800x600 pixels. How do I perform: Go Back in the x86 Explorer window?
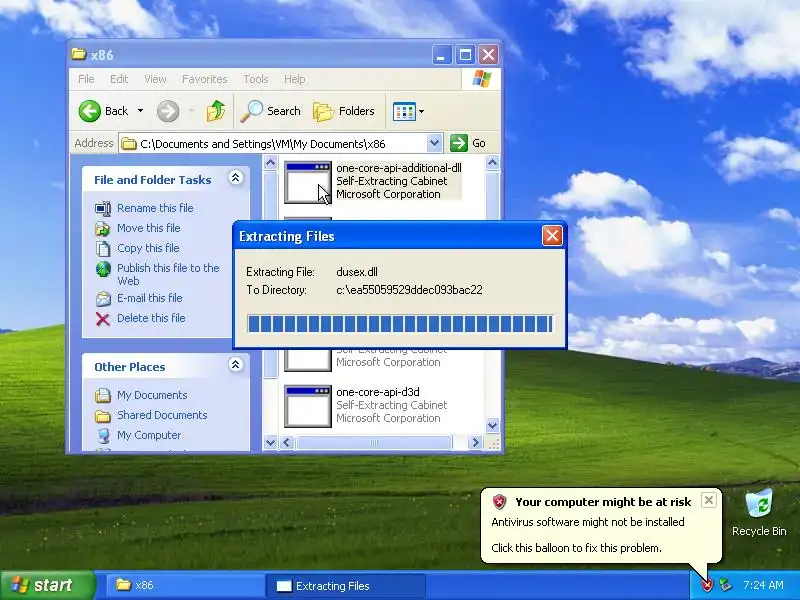104,111
